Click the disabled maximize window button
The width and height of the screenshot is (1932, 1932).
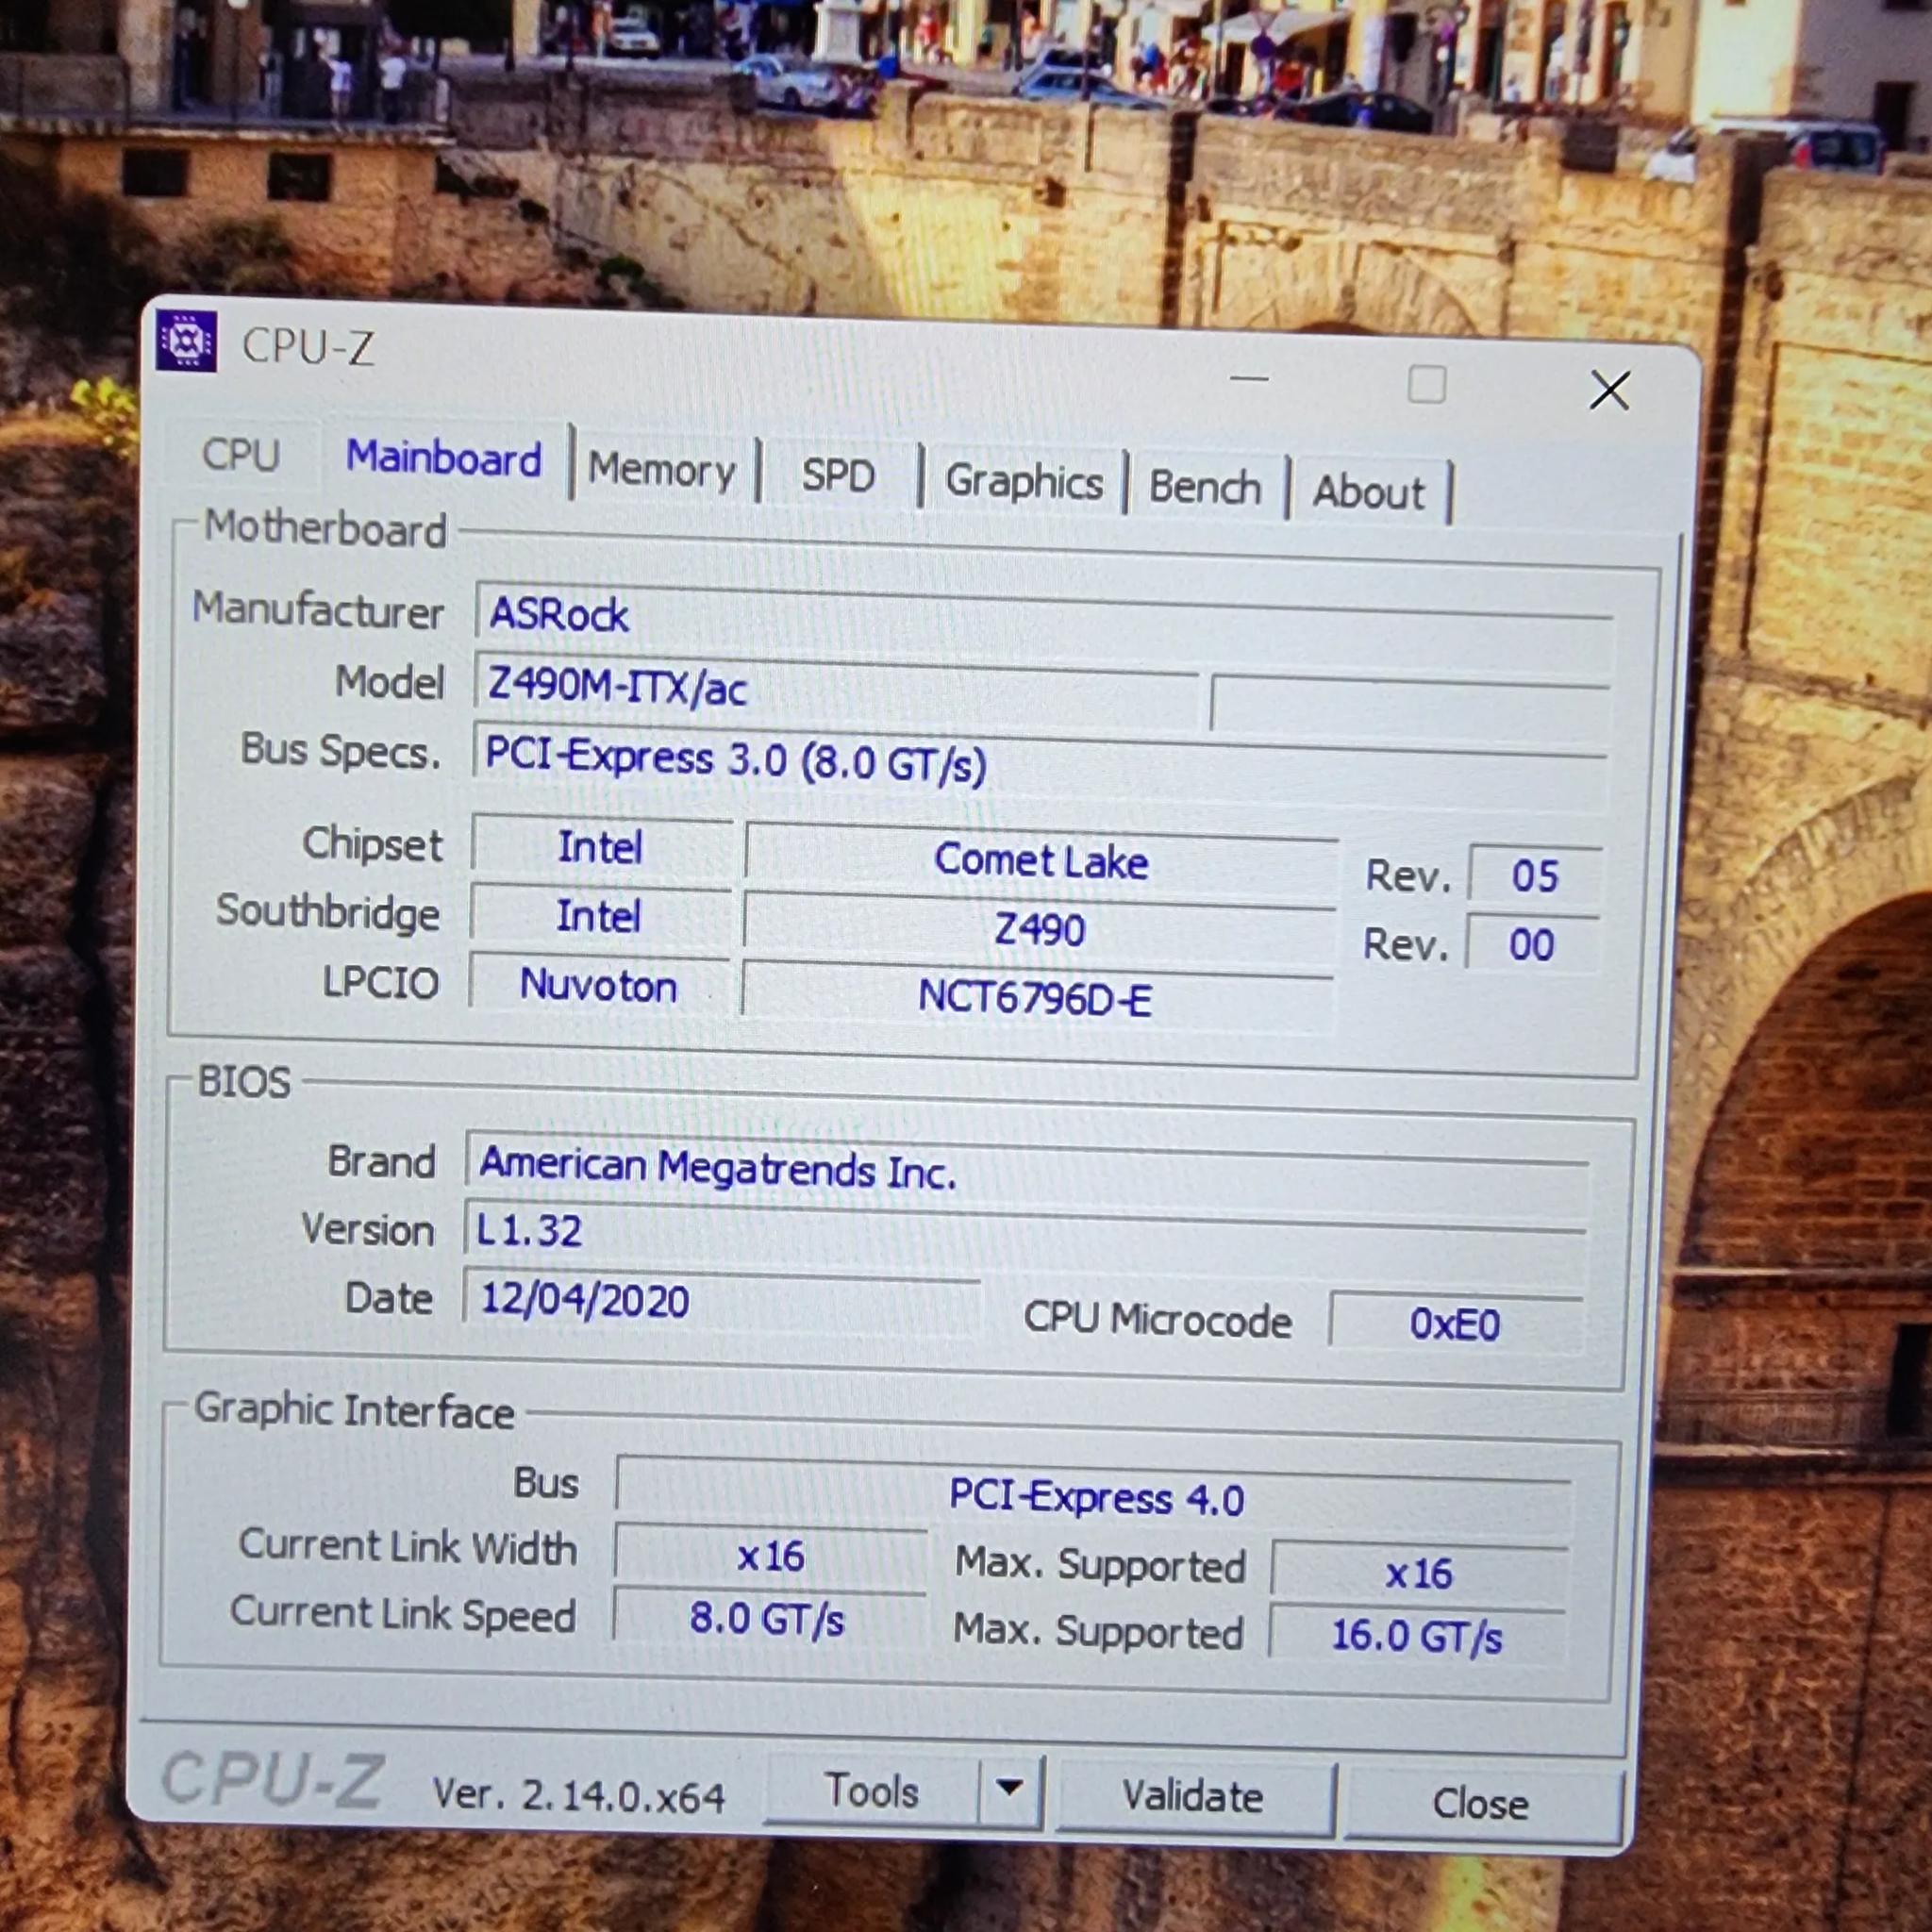coord(1426,384)
